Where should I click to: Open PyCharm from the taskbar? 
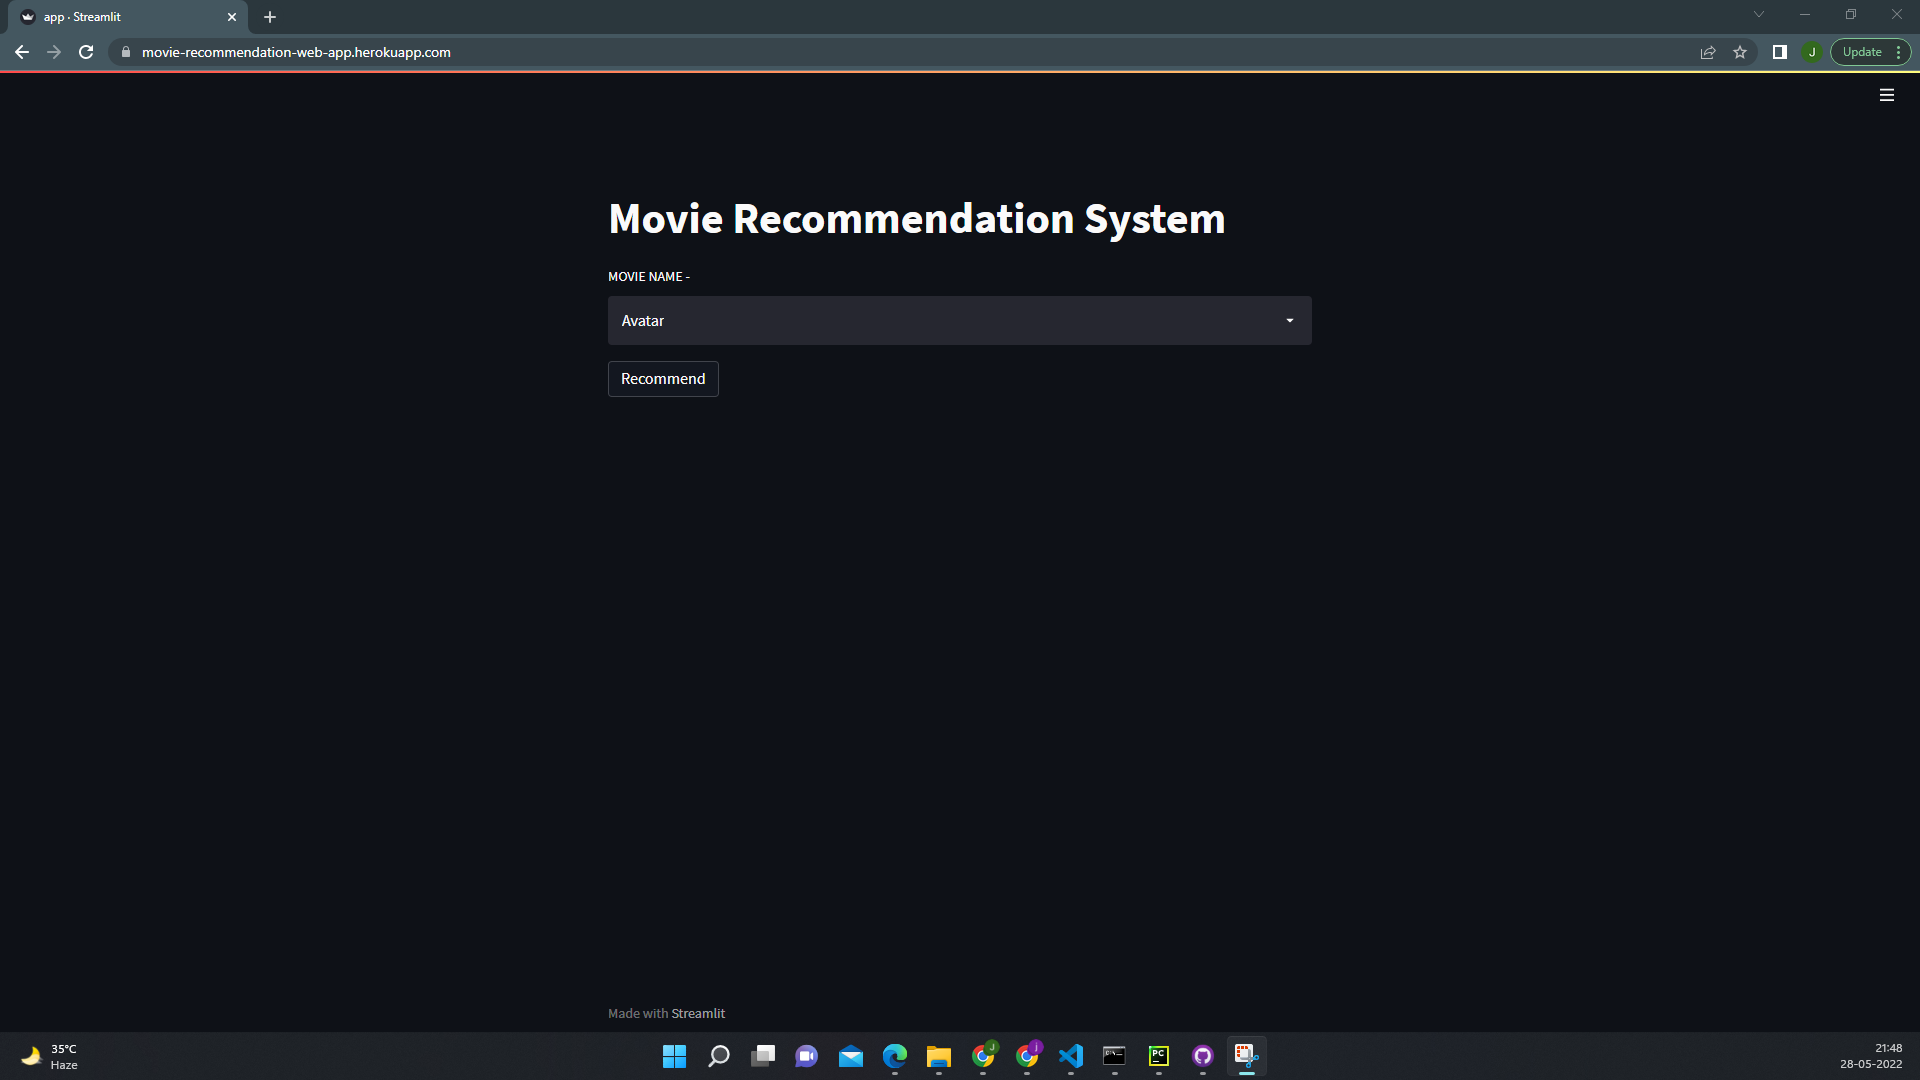(x=1158, y=1056)
